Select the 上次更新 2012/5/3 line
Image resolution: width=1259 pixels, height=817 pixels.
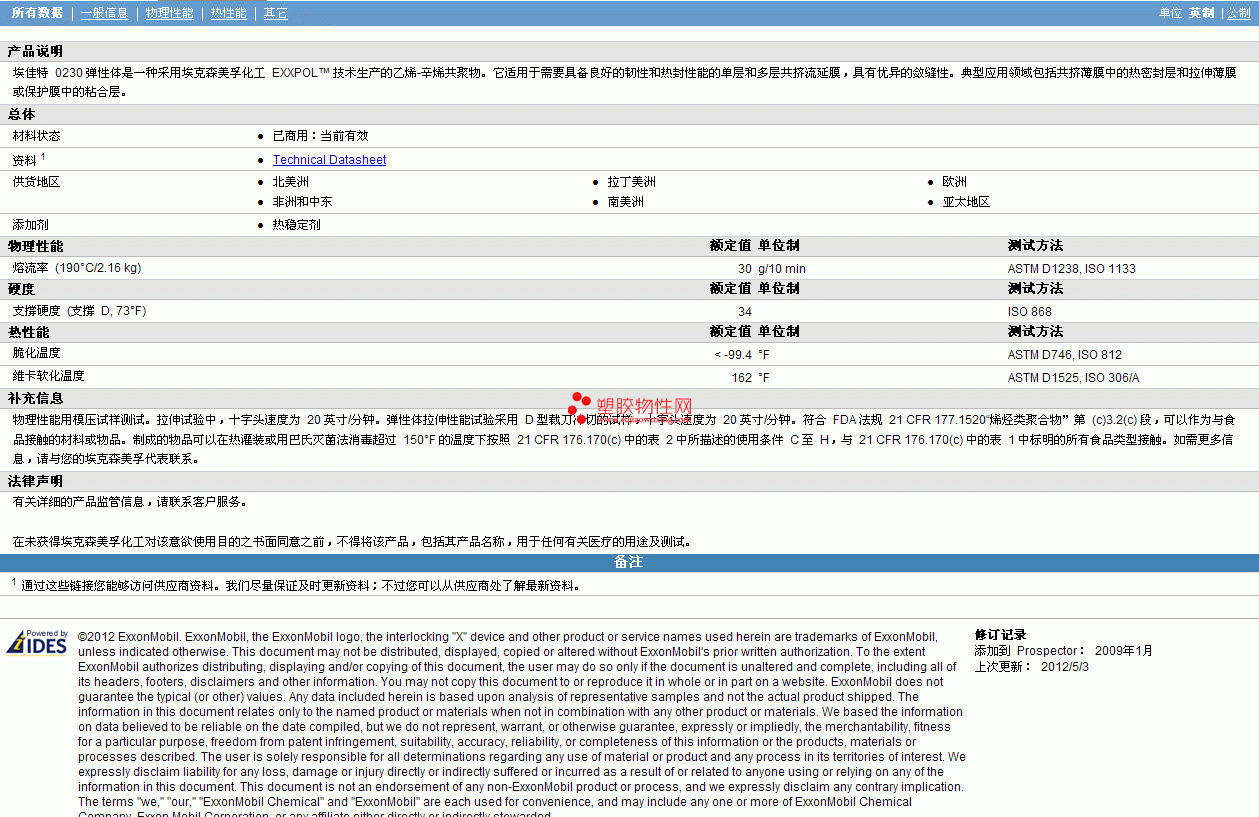tap(1032, 667)
